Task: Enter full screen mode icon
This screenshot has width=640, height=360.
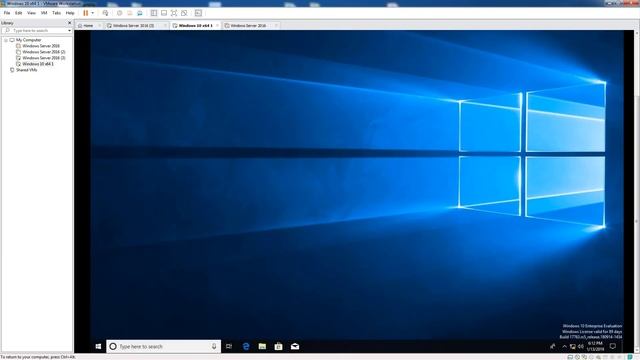Action: tap(174, 13)
